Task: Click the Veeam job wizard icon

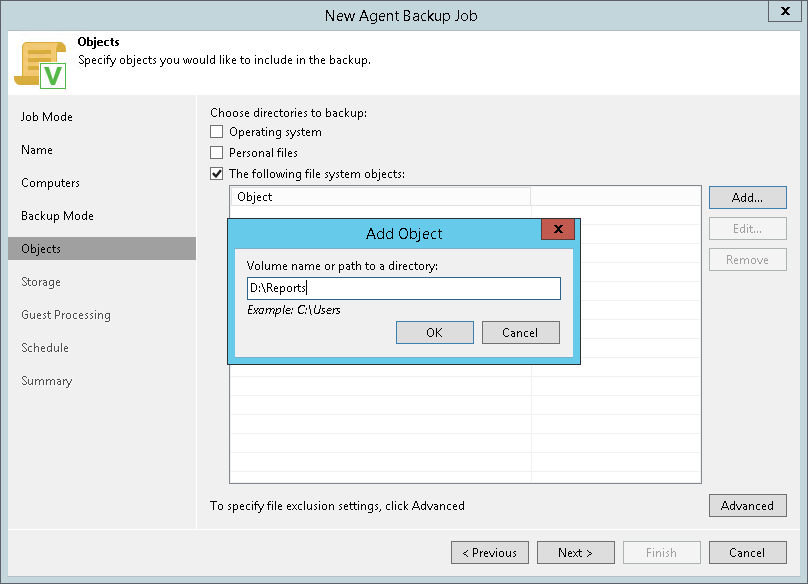Action: pos(40,64)
